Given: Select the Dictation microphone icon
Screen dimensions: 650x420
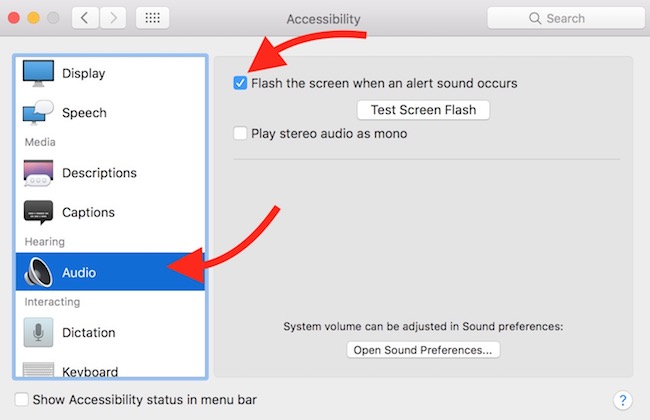Looking at the screenshot, I should [x=38, y=333].
